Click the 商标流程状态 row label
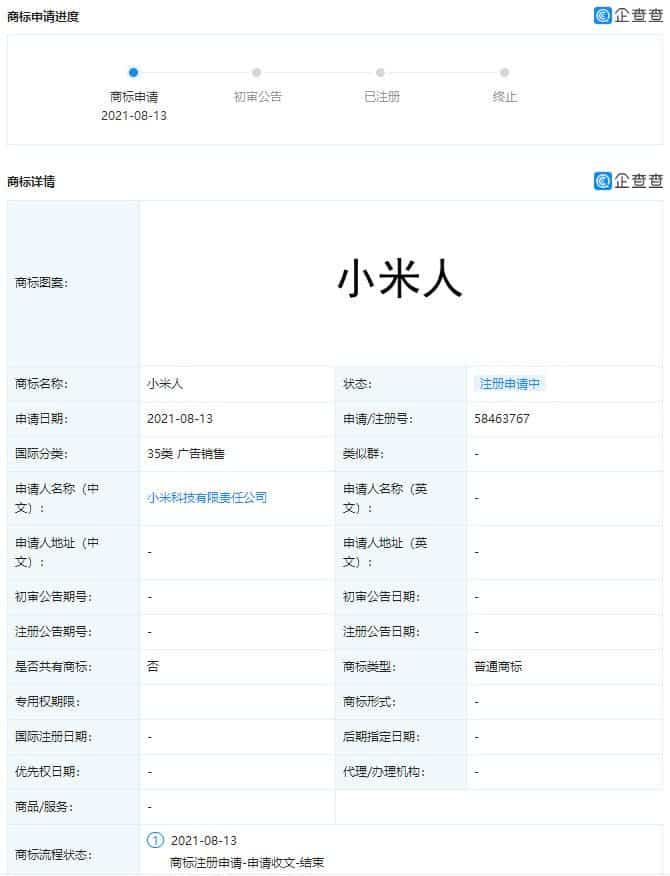This screenshot has width=670, height=876. click(54, 855)
